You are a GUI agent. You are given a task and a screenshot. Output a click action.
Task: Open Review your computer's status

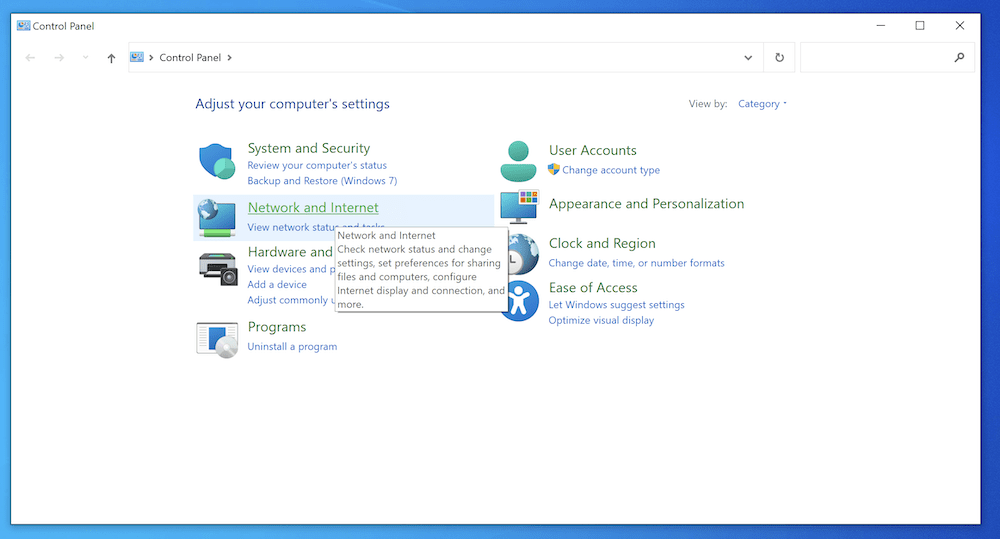pos(317,165)
